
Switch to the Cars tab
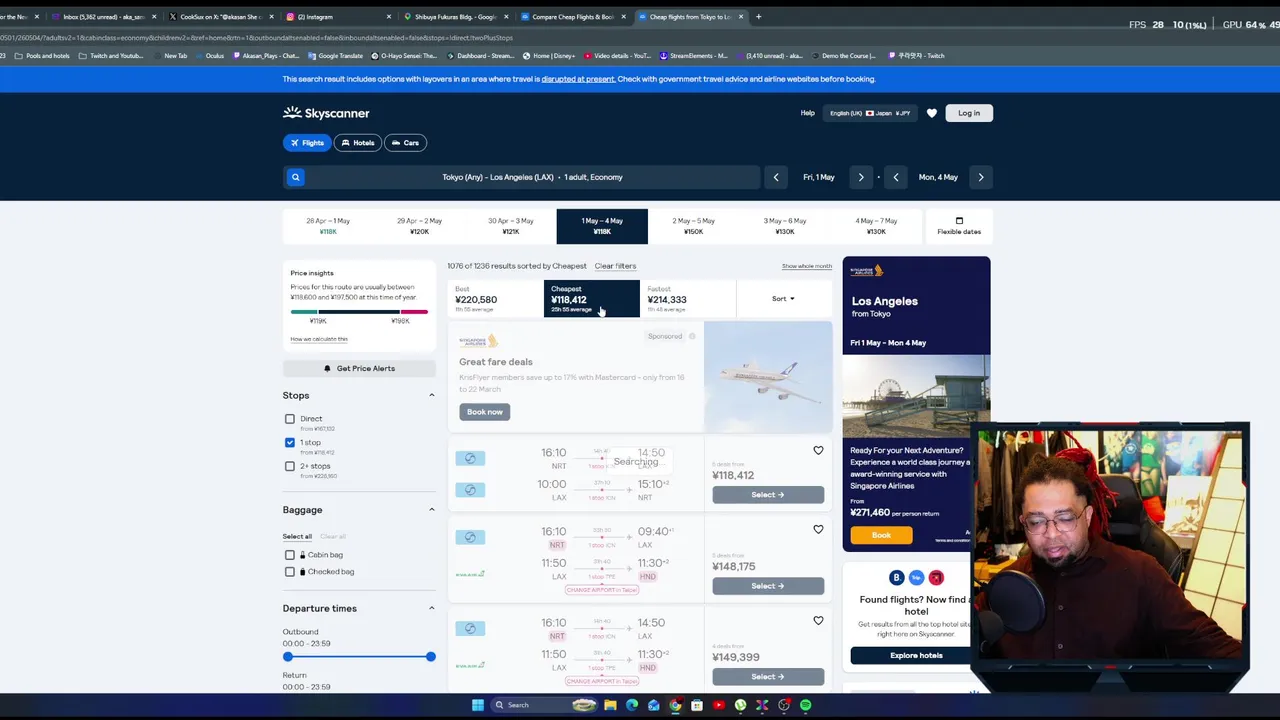coord(405,143)
